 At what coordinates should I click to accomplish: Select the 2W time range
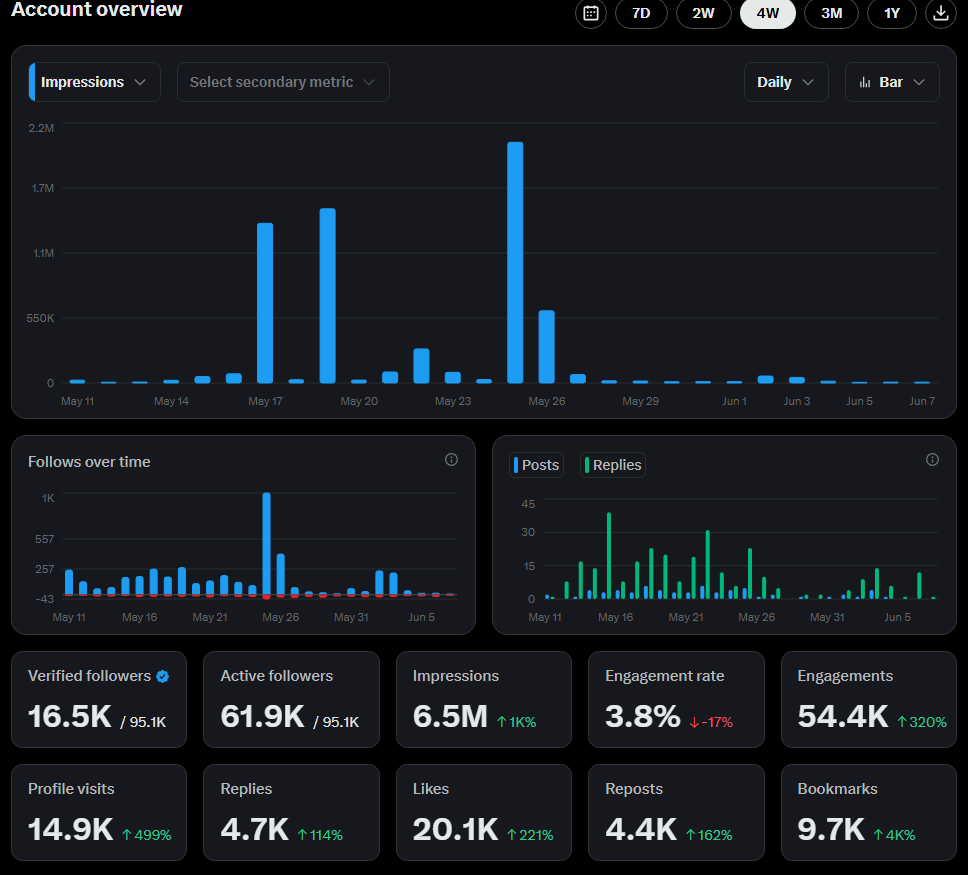tap(704, 13)
